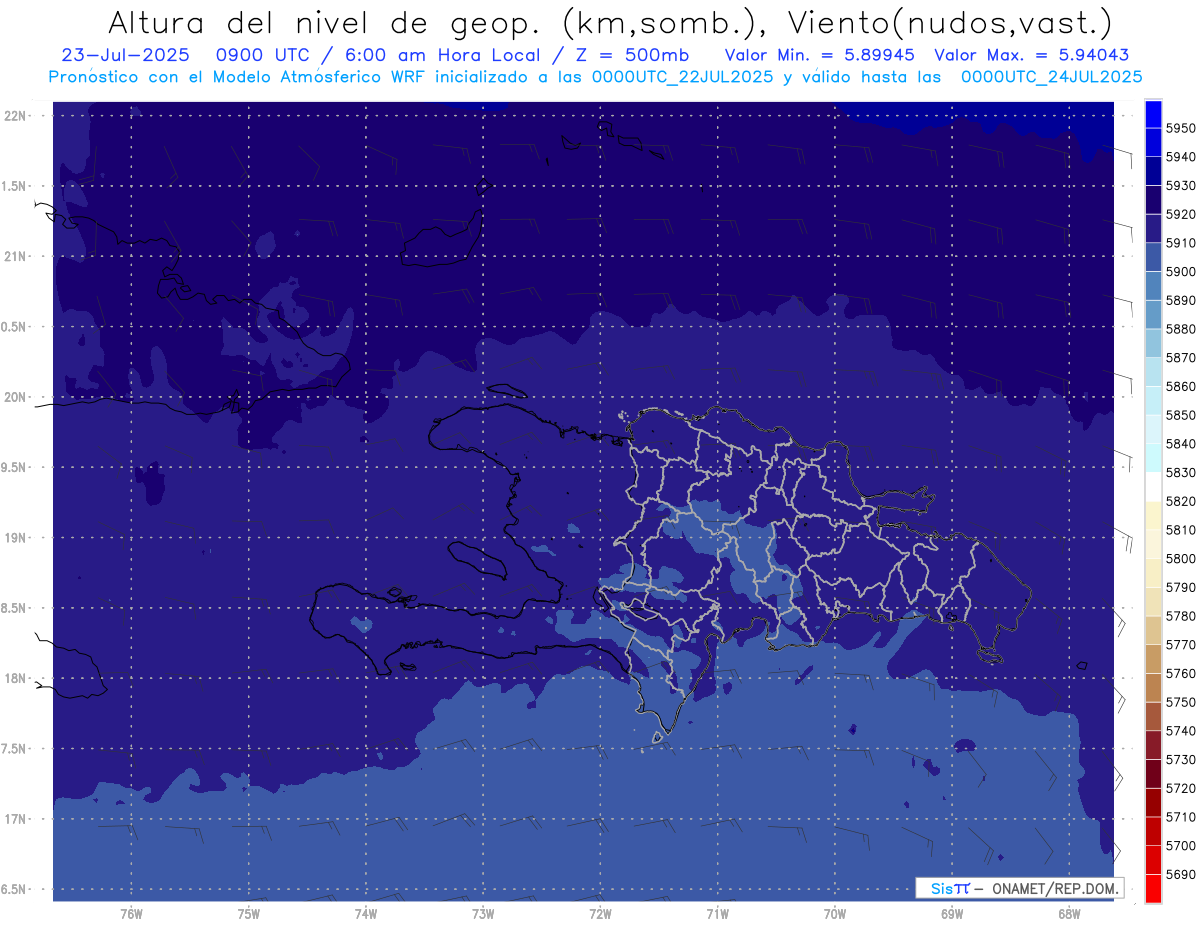Screen dimensions: 1200x927
Task: Click the brightest blue swatch above 5950
Action: coord(1153,114)
